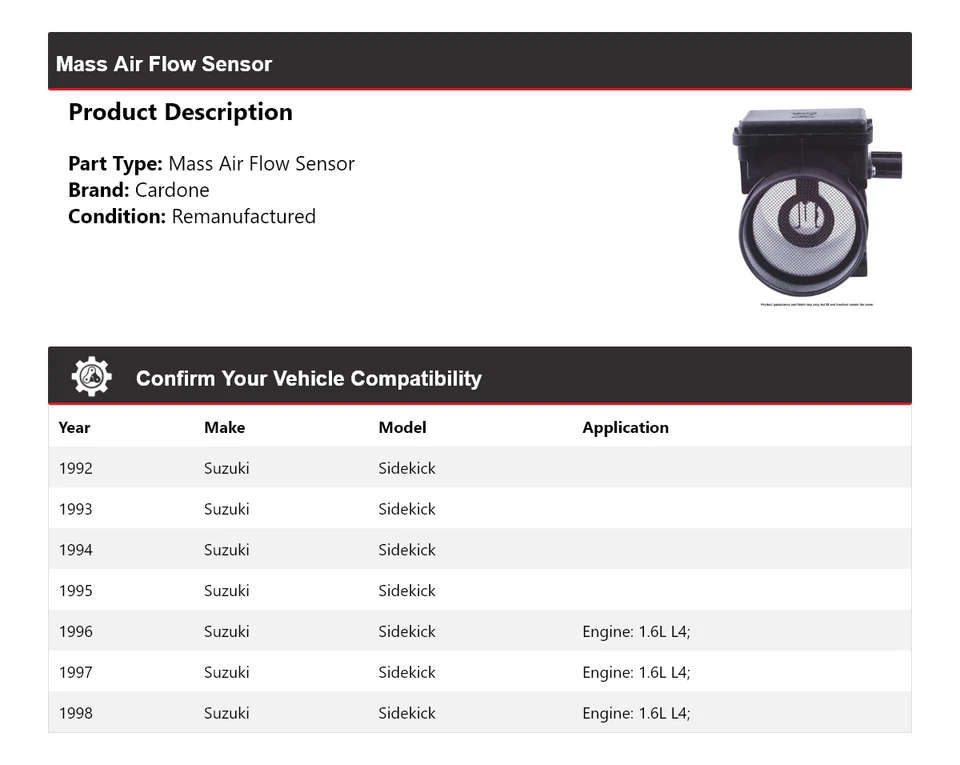
Task: Click the Mass Air Flow Sensor title bar
Action: pos(164,64)
